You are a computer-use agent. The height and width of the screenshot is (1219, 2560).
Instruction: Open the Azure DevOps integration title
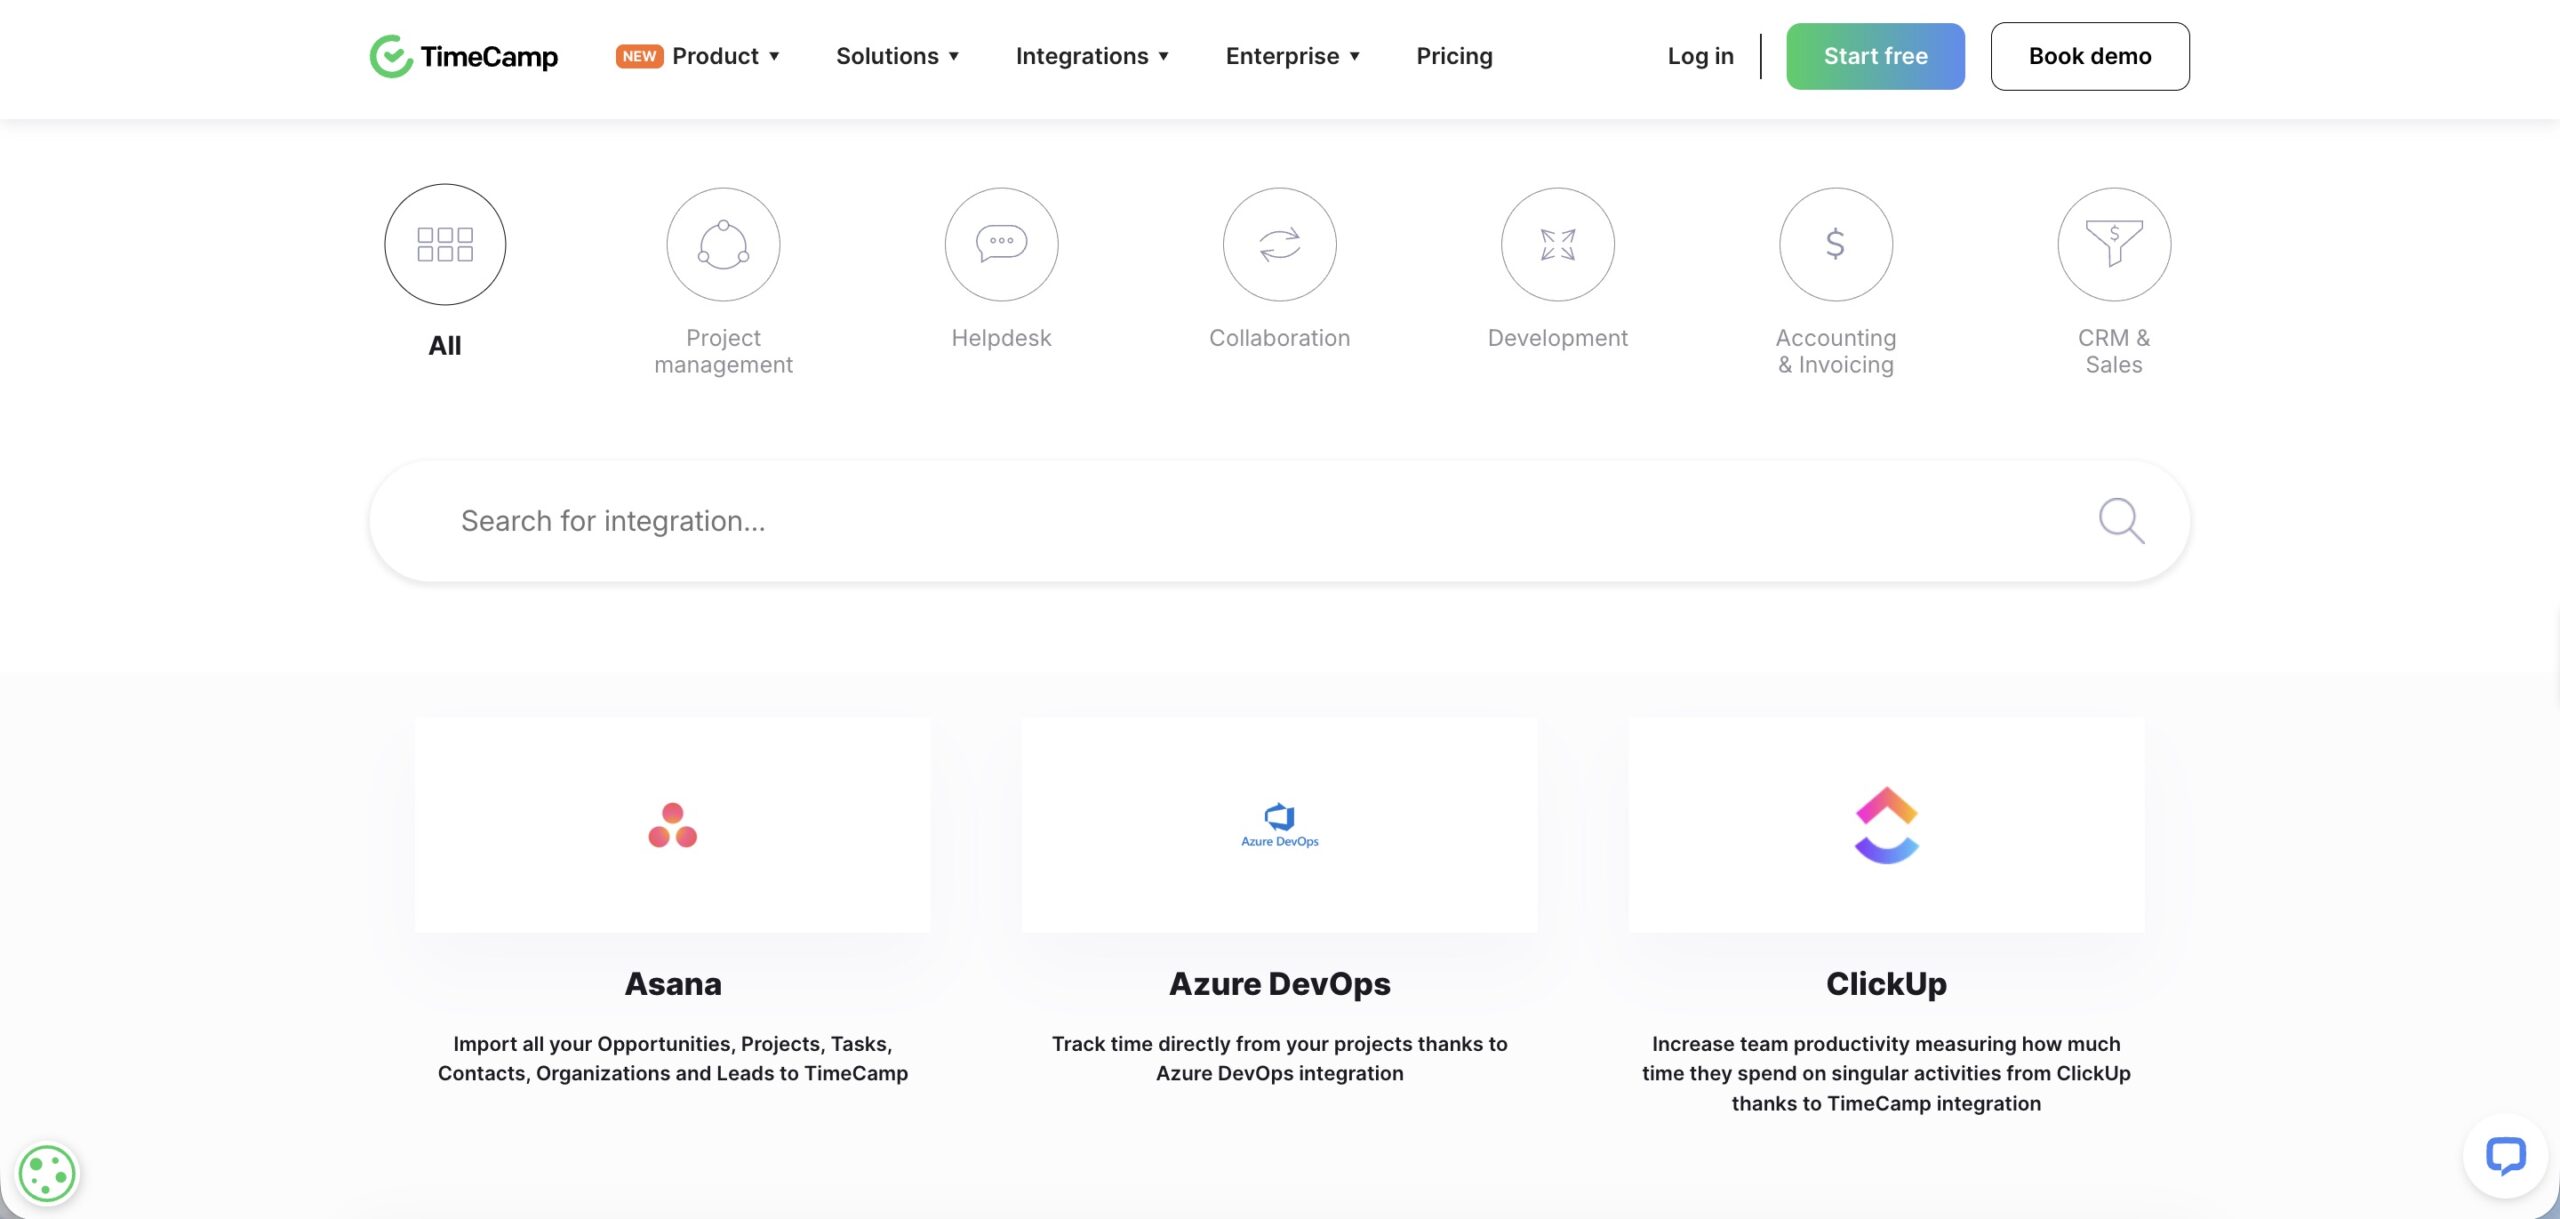(x=1279, y=984)
